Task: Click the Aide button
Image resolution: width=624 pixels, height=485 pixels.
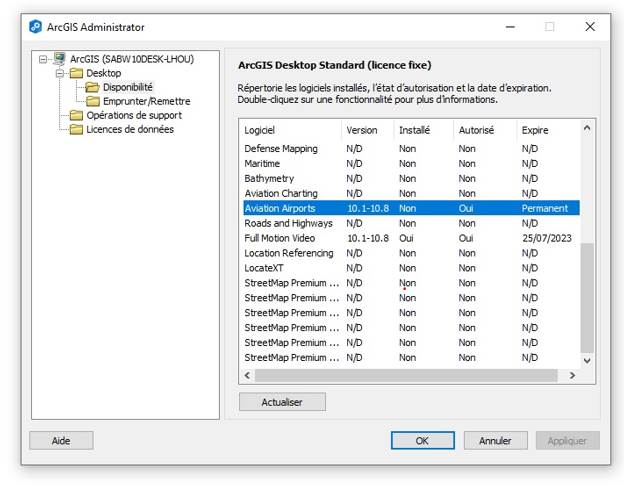Action: 61,440
